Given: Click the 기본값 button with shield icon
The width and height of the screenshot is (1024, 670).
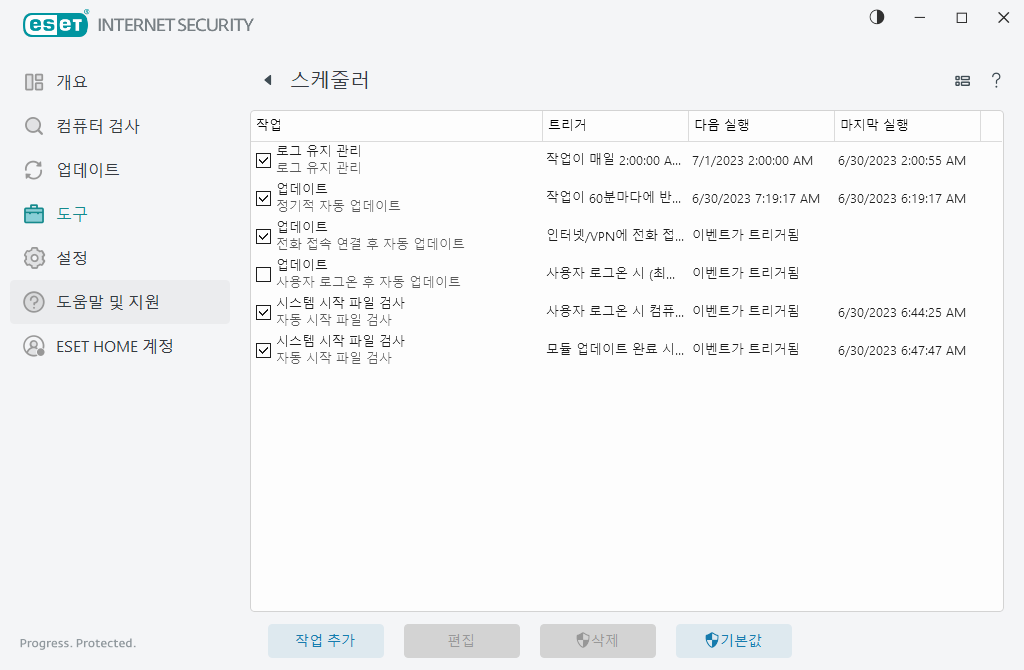Looking at the screenshot, I should coord(735,641).
